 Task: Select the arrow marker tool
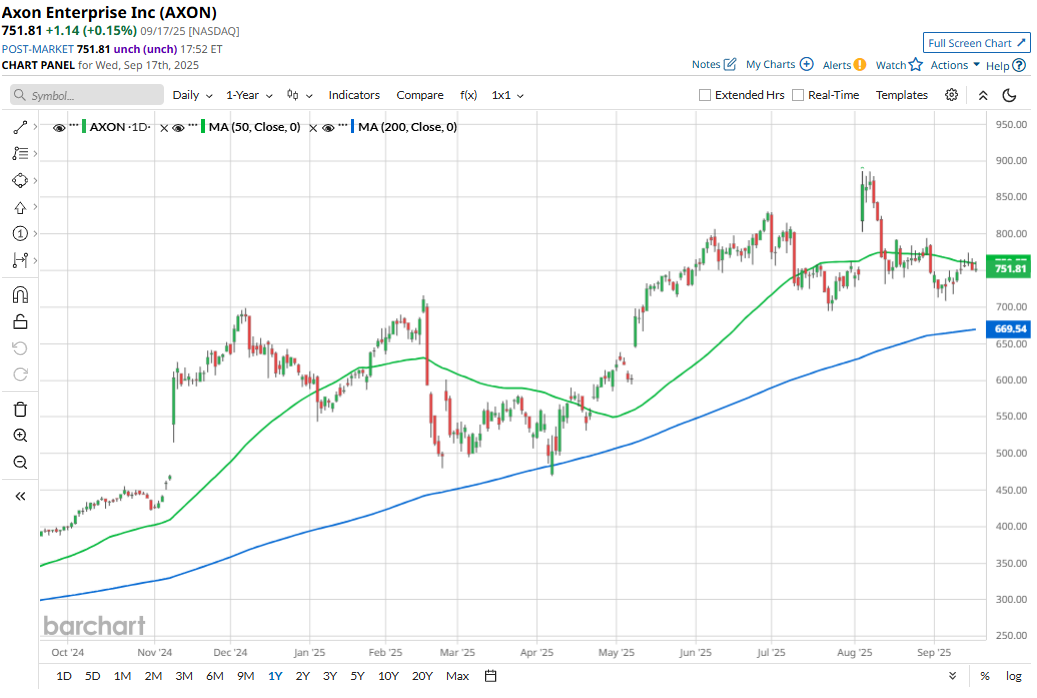[x=20, y=208]
